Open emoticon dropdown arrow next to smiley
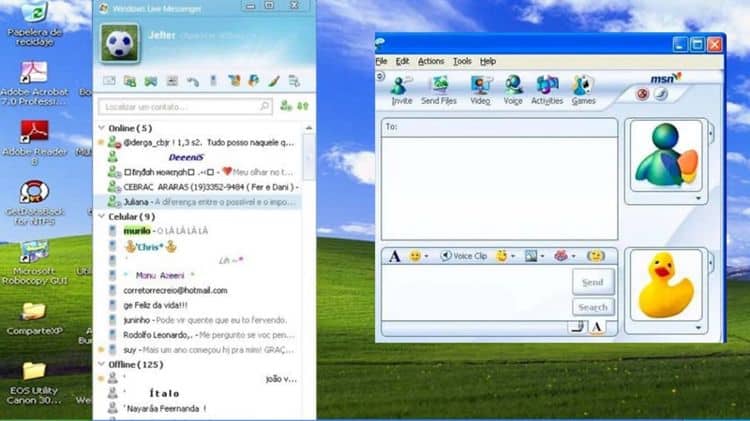The width and height of the screenshot is (750, 421). [x=426, y=256]
